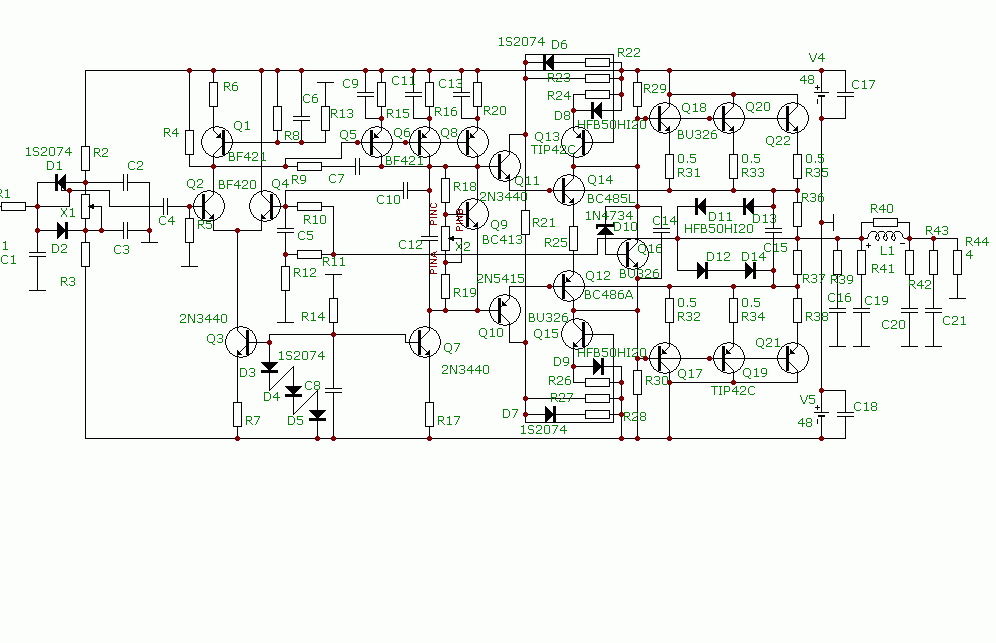Click output transistor Q21 symbol
This screenshot has height=643, width=996.
coord(793,358)
